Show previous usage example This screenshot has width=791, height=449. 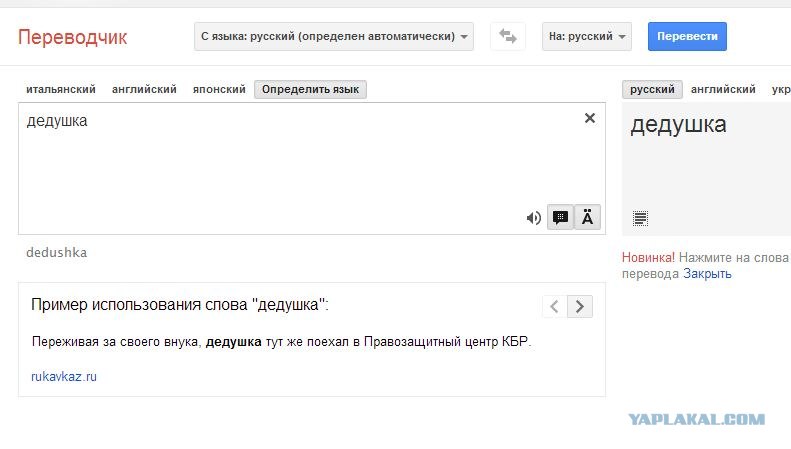554,306
